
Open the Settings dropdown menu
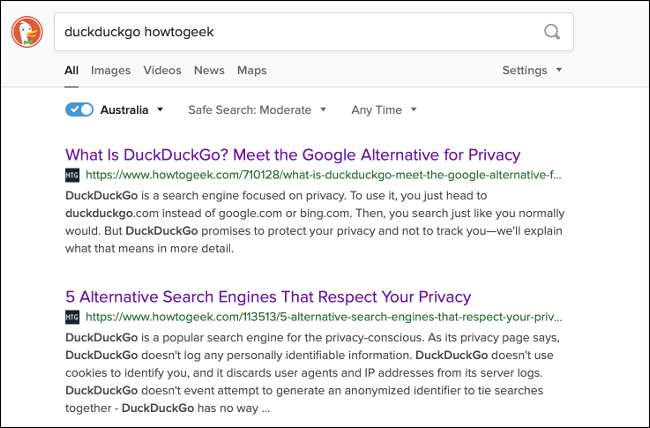pyautogui.click(x=532, y=70)
